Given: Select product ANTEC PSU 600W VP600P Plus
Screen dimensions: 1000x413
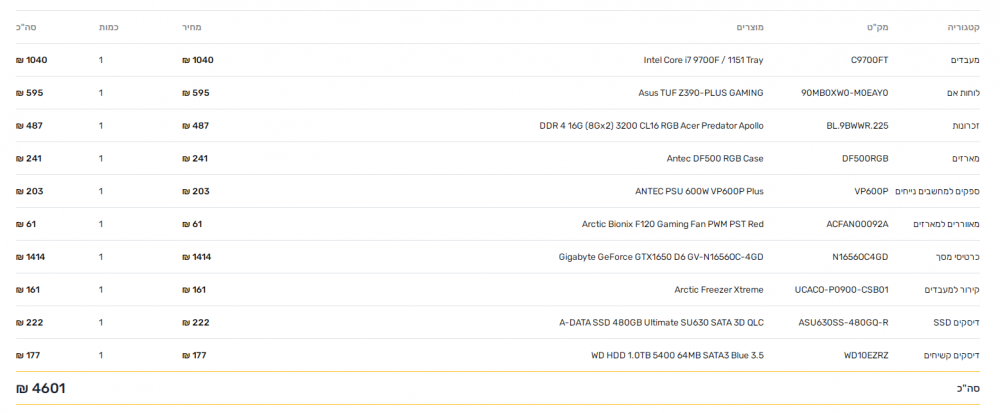Looking at the screenshot, I should point(699,191).
